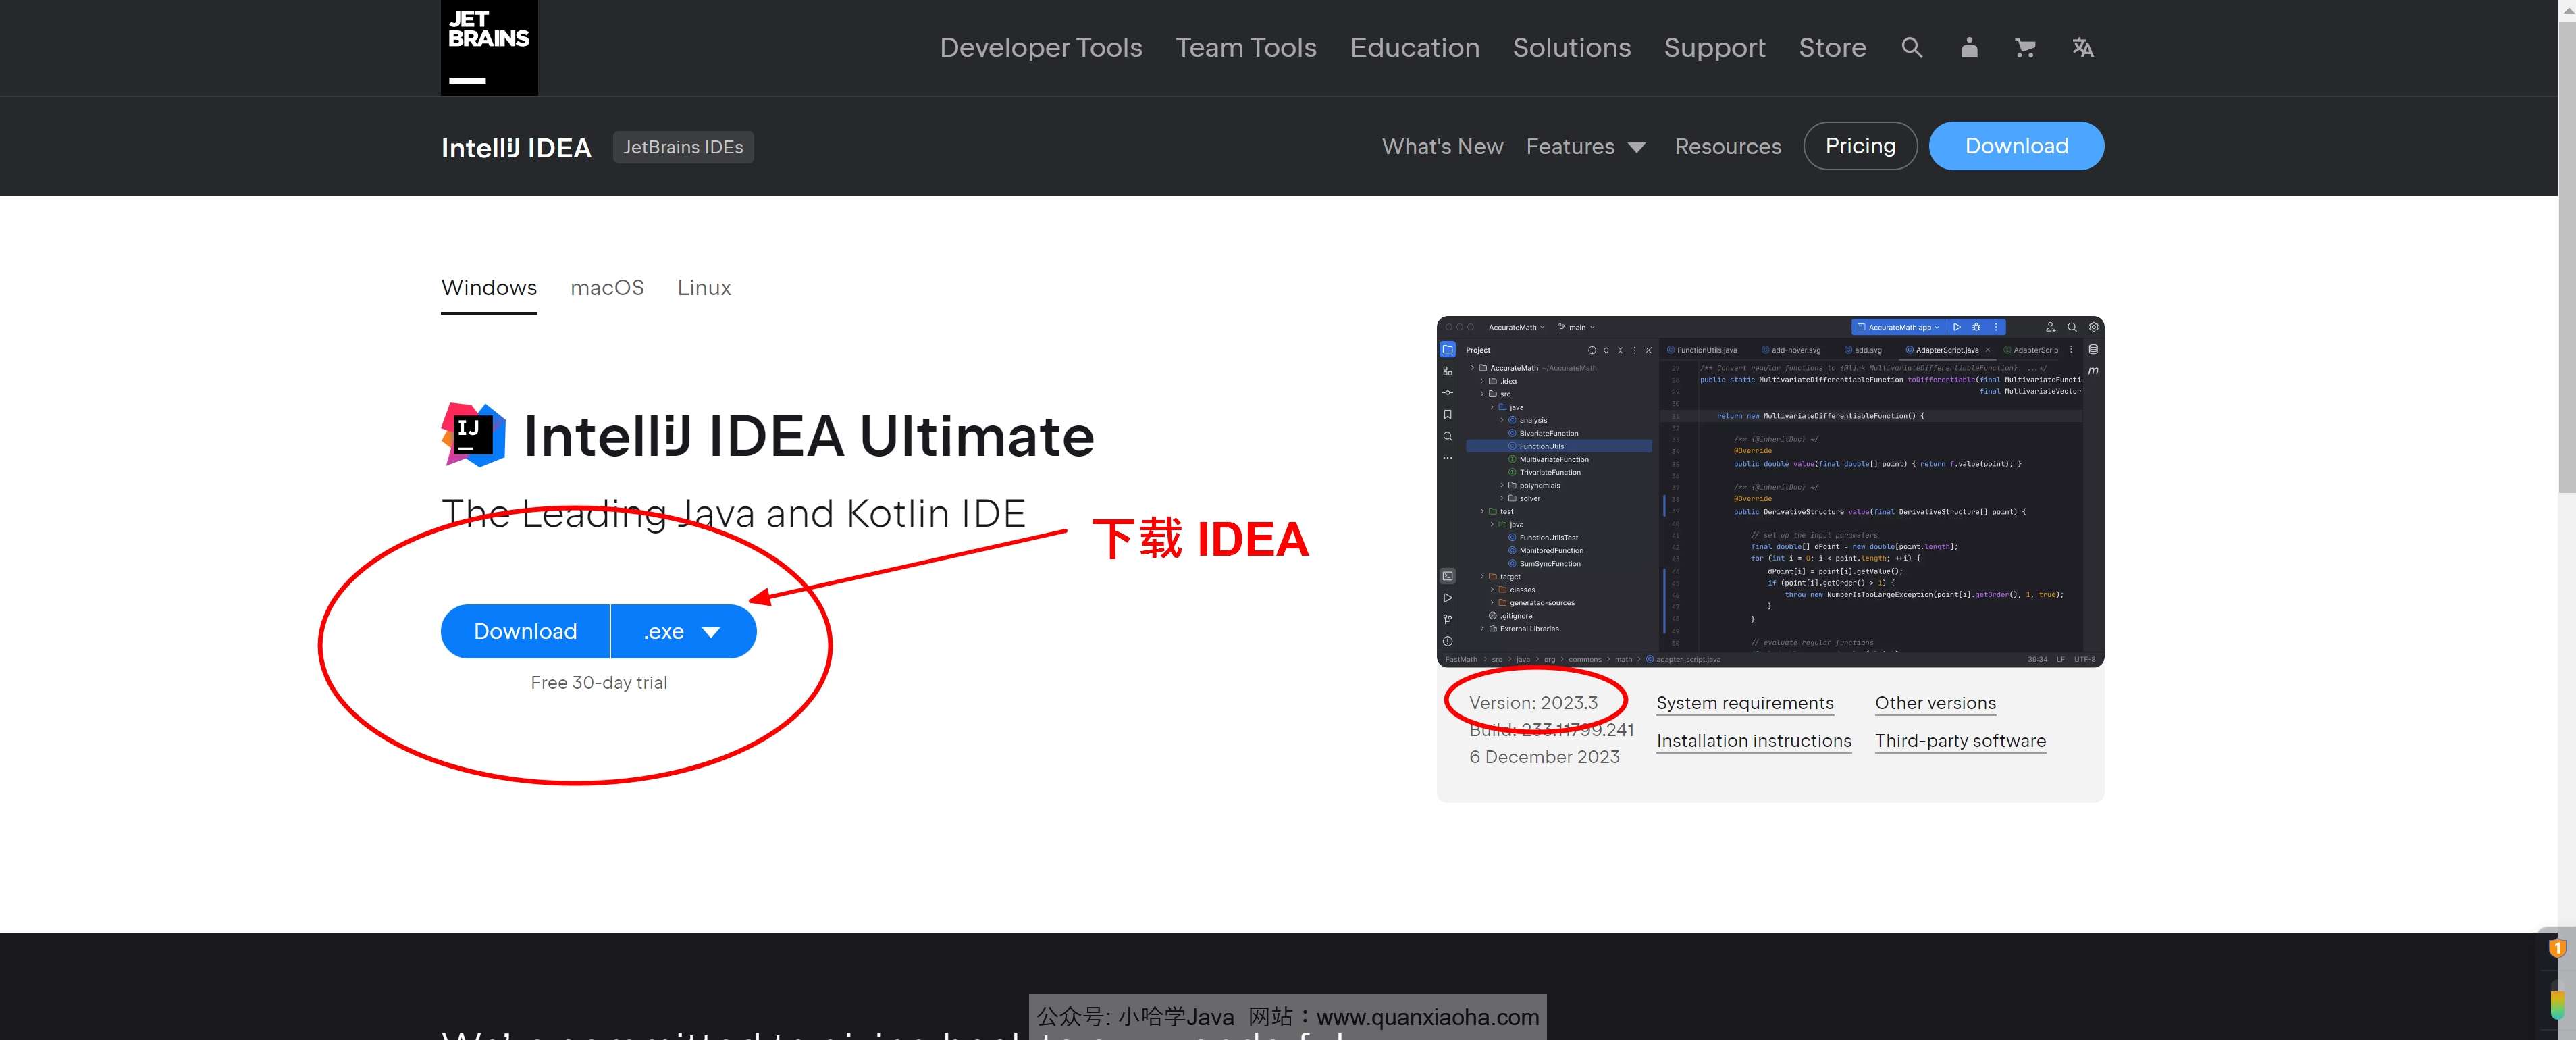The height and width of the screenshot is (1040, 2576).
Task: Click the orange notification badge icon
Action: tap(2557, 947)
